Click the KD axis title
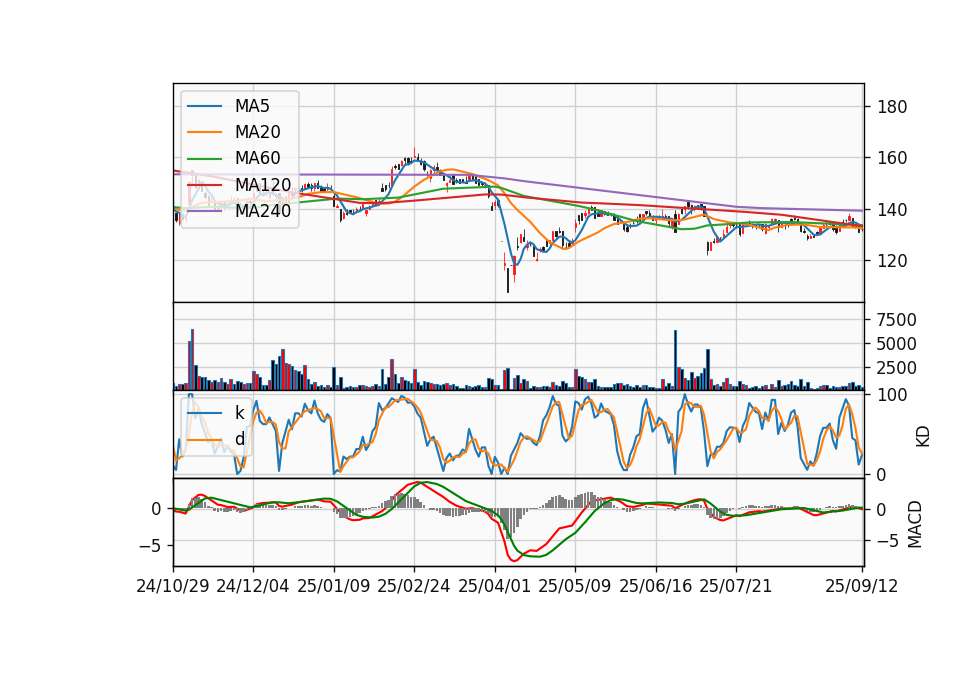 (923, 436)
